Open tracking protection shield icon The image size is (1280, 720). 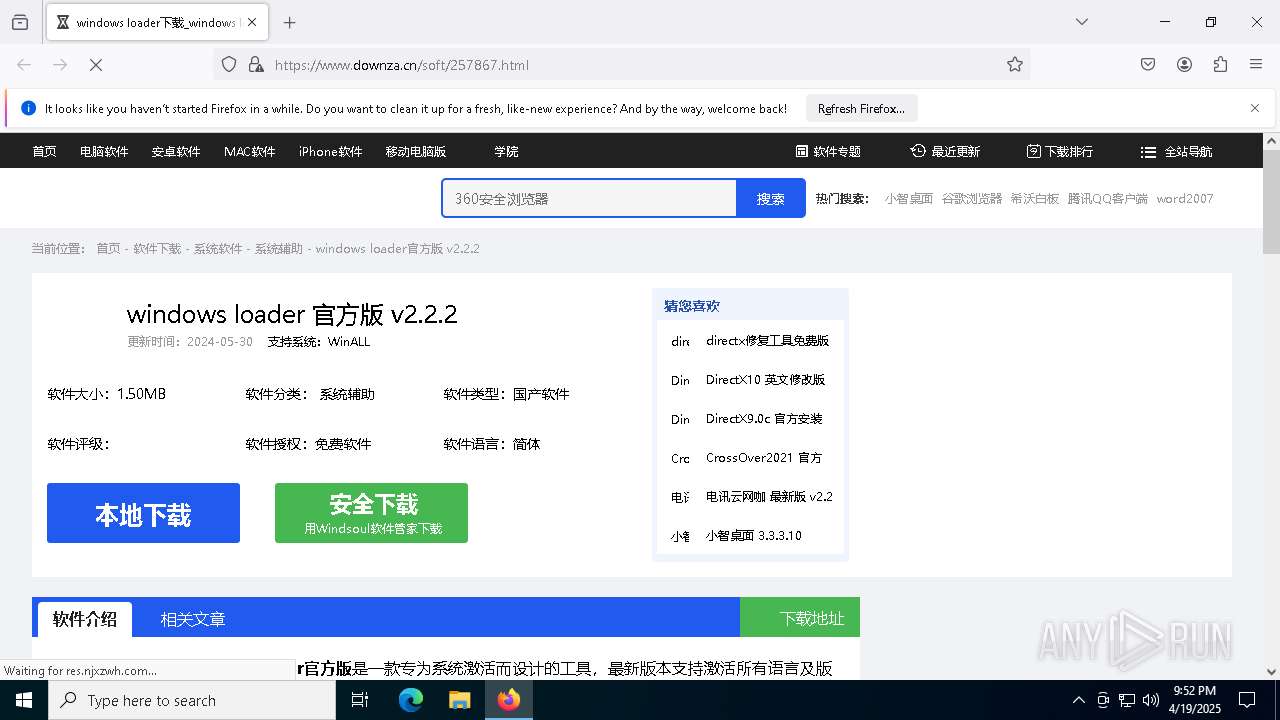pos(229,65)
